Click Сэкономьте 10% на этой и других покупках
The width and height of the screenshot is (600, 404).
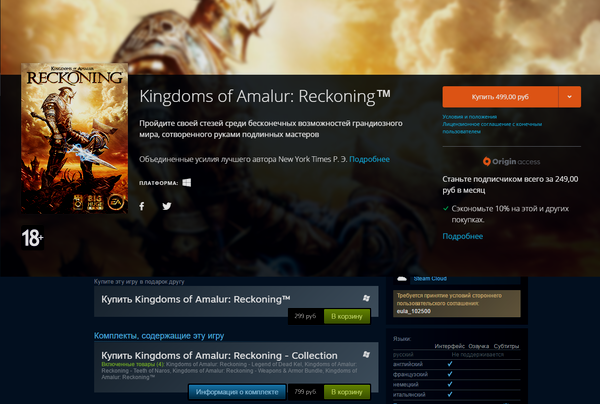click(x=510, y=214)
